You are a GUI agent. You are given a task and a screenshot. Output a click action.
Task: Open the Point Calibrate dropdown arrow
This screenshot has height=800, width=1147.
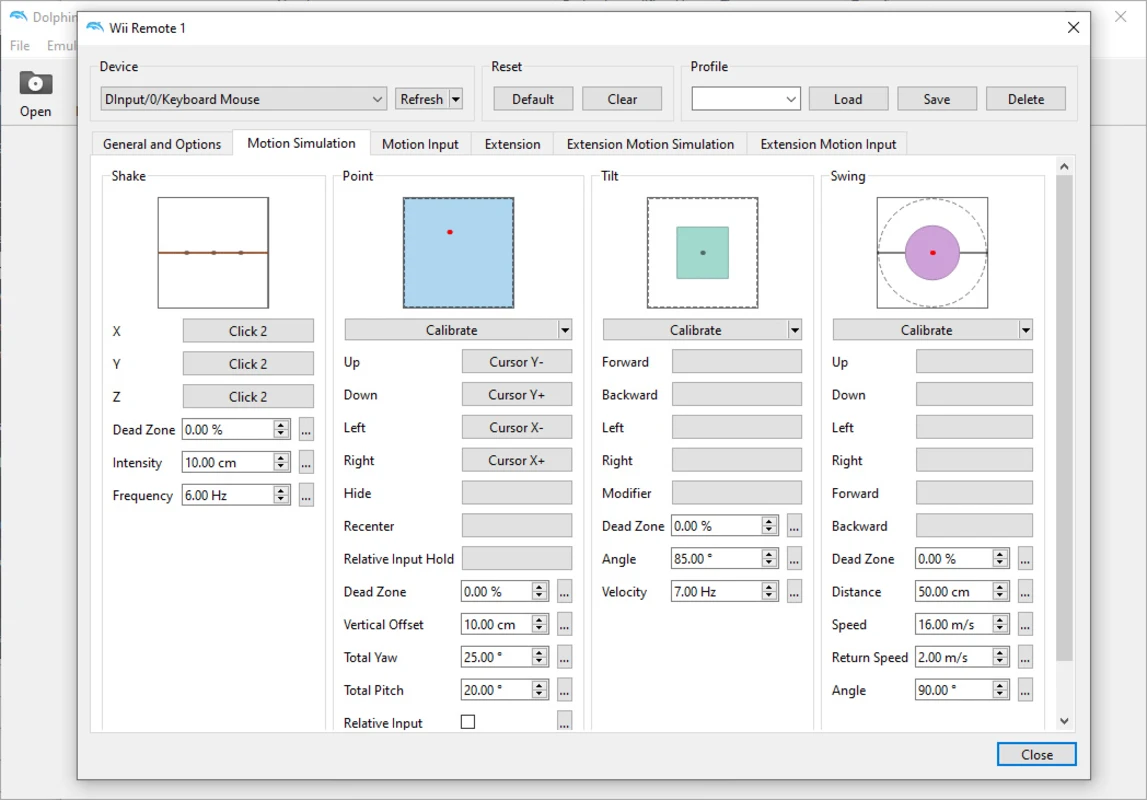coord(565,330)
